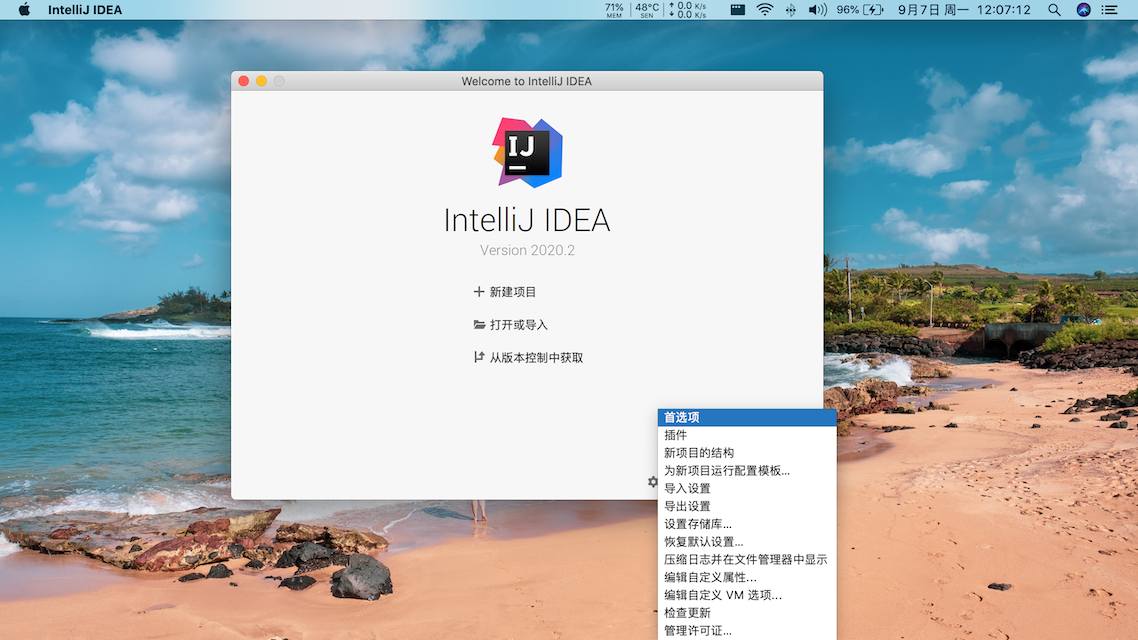The height and width of the screenshot is (640, 1138).
Task: Click the date and time display
Action: point(964,9)
